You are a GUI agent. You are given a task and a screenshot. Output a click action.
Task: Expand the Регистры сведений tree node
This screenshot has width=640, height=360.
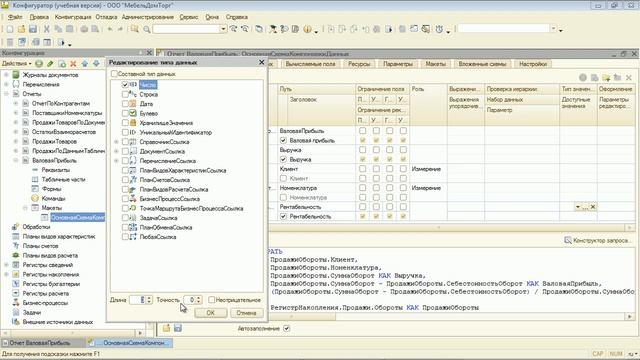coord(6,265)
